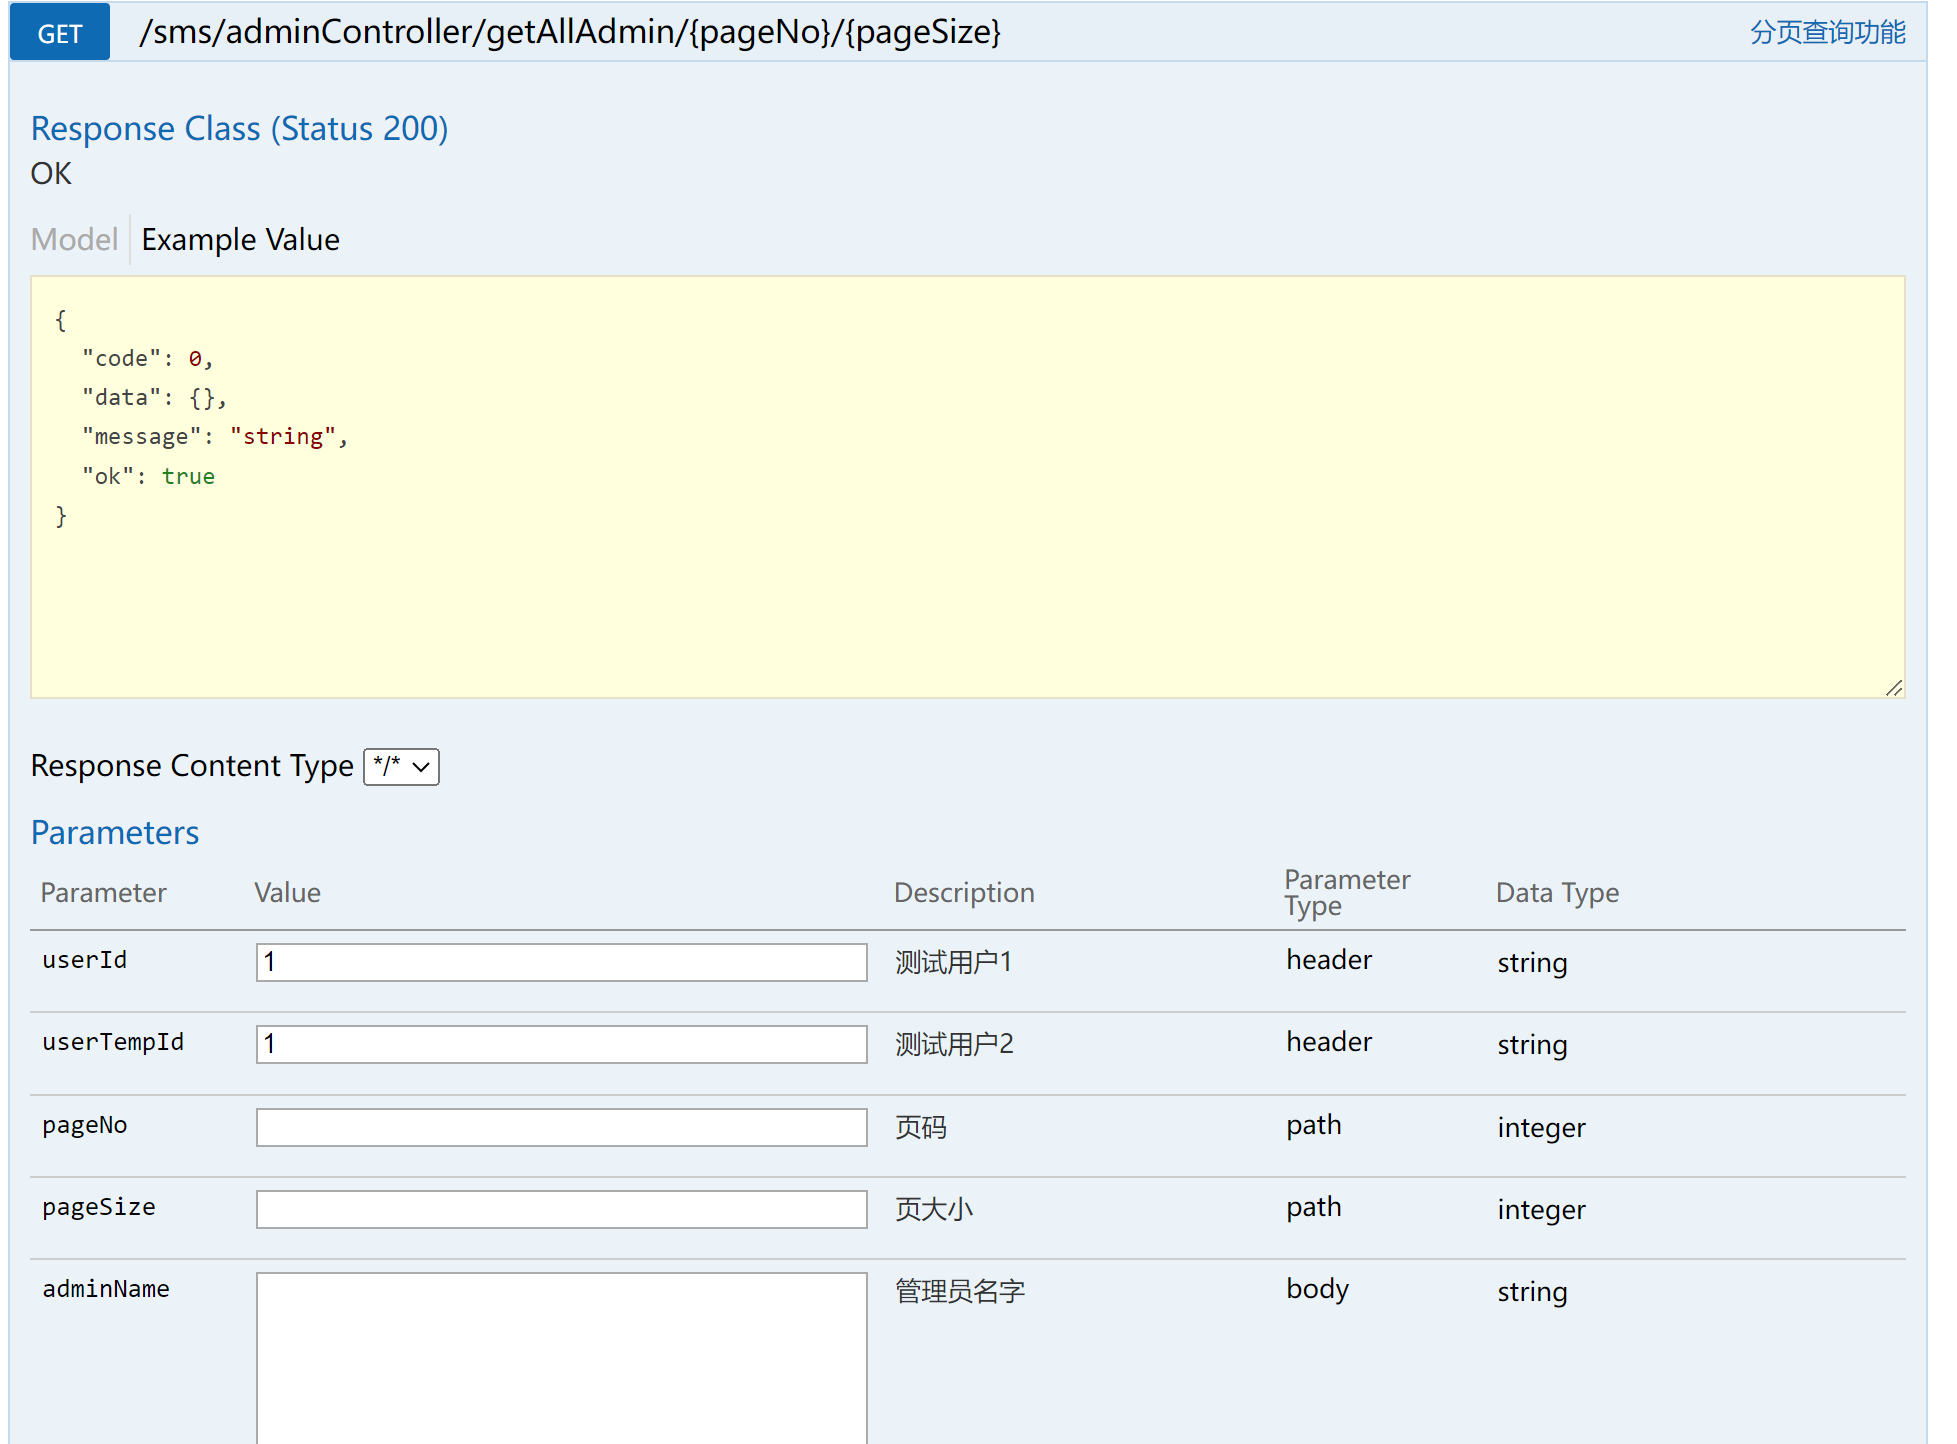Image resolution: width=1957 pixels, height=1444 pixels.
Task: Click the adminName parameter name
Action: (106, 1289)
